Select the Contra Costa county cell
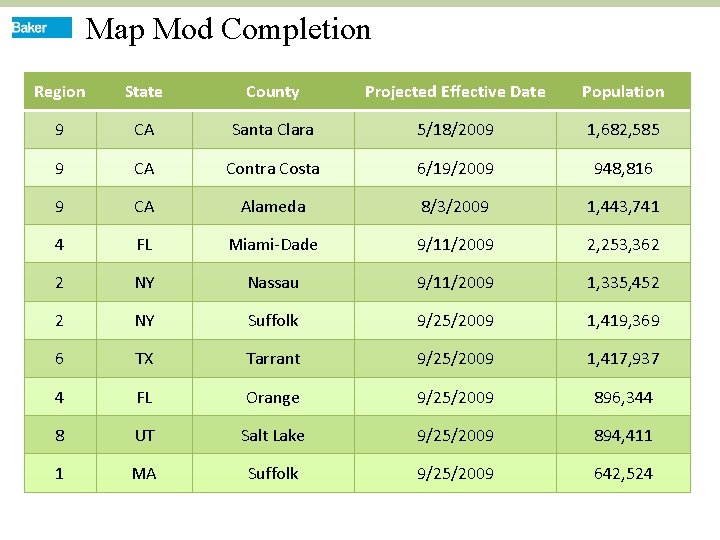 click(273, 169)
